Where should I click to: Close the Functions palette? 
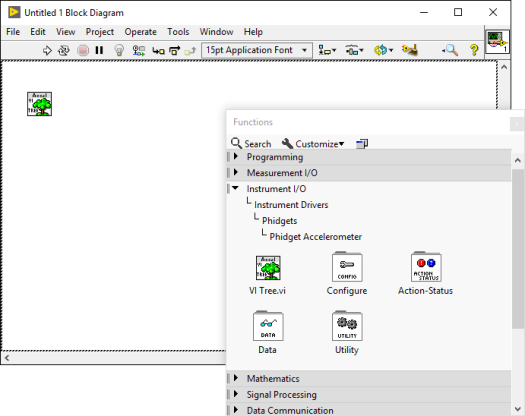[x=517, y=124]
